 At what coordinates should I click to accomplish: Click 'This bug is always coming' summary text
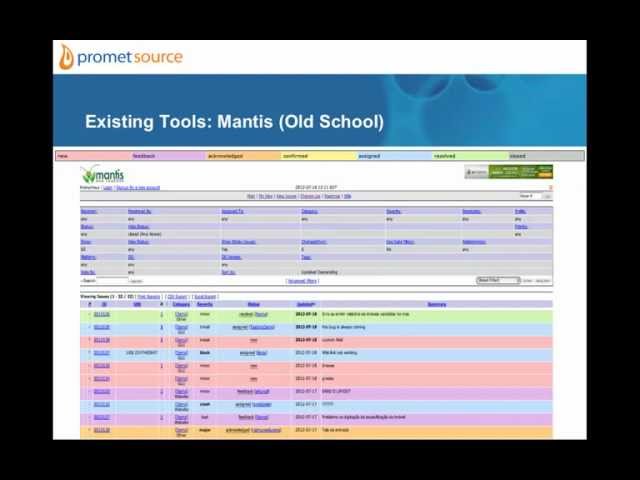pos(344,327)
